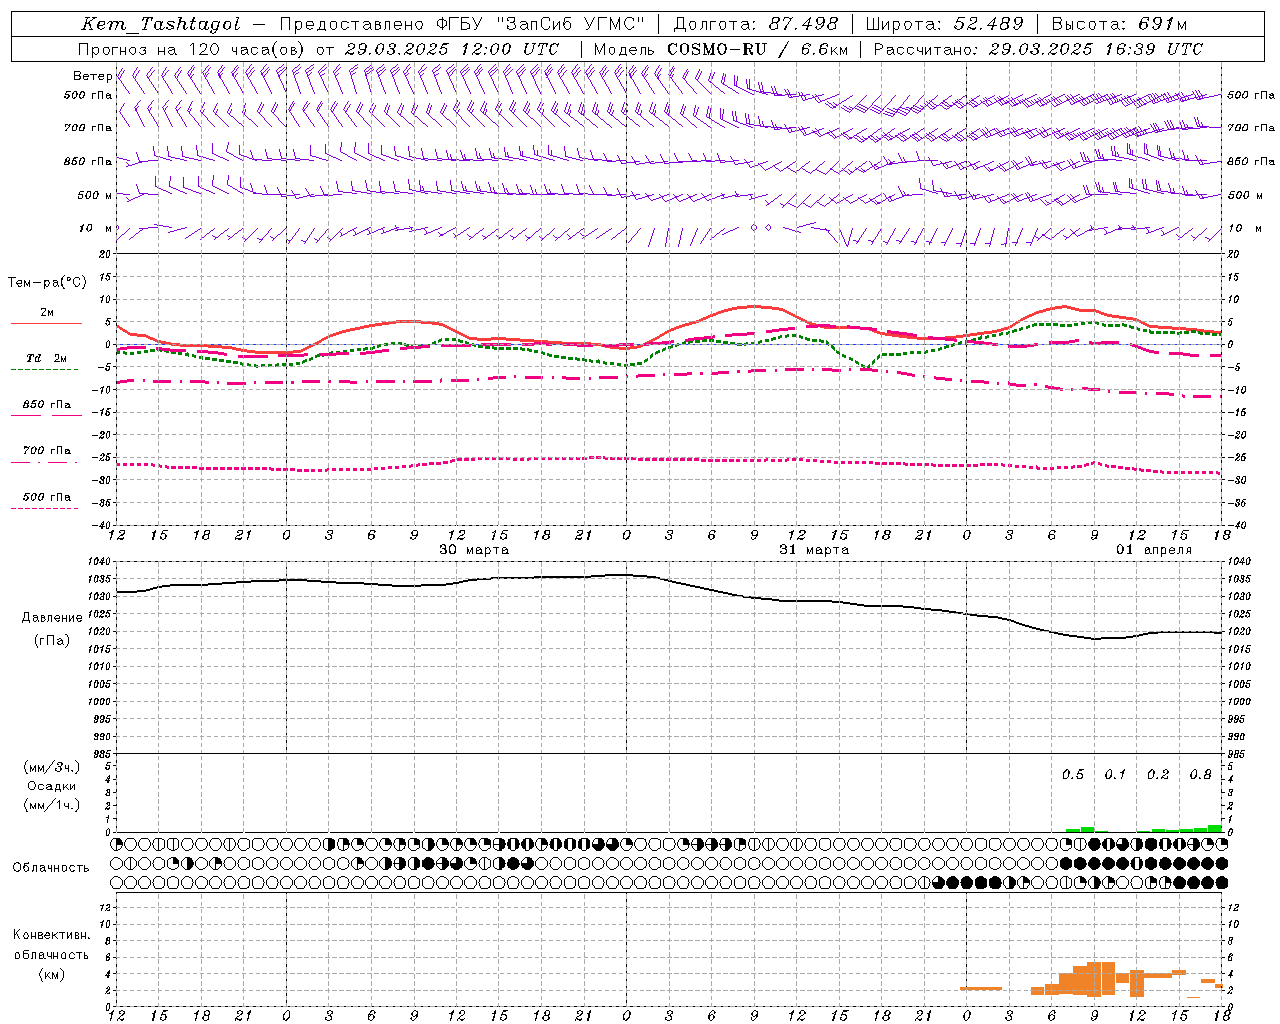
Task: Click the Td 2м dew point legend entry
Action: (47, 358)
